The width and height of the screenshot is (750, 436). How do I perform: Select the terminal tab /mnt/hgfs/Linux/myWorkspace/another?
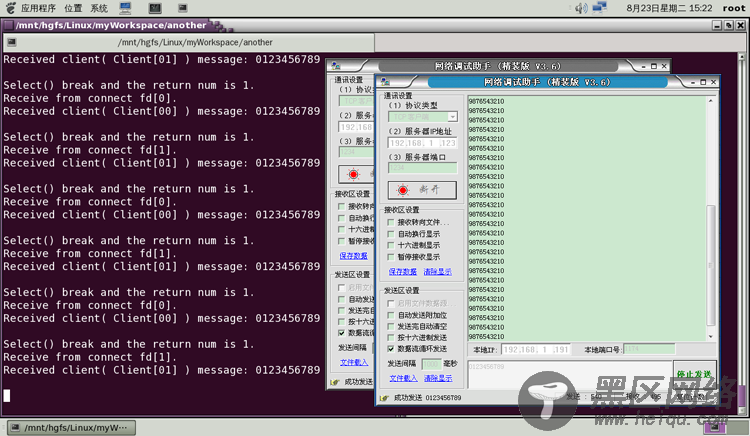point(188,43)
